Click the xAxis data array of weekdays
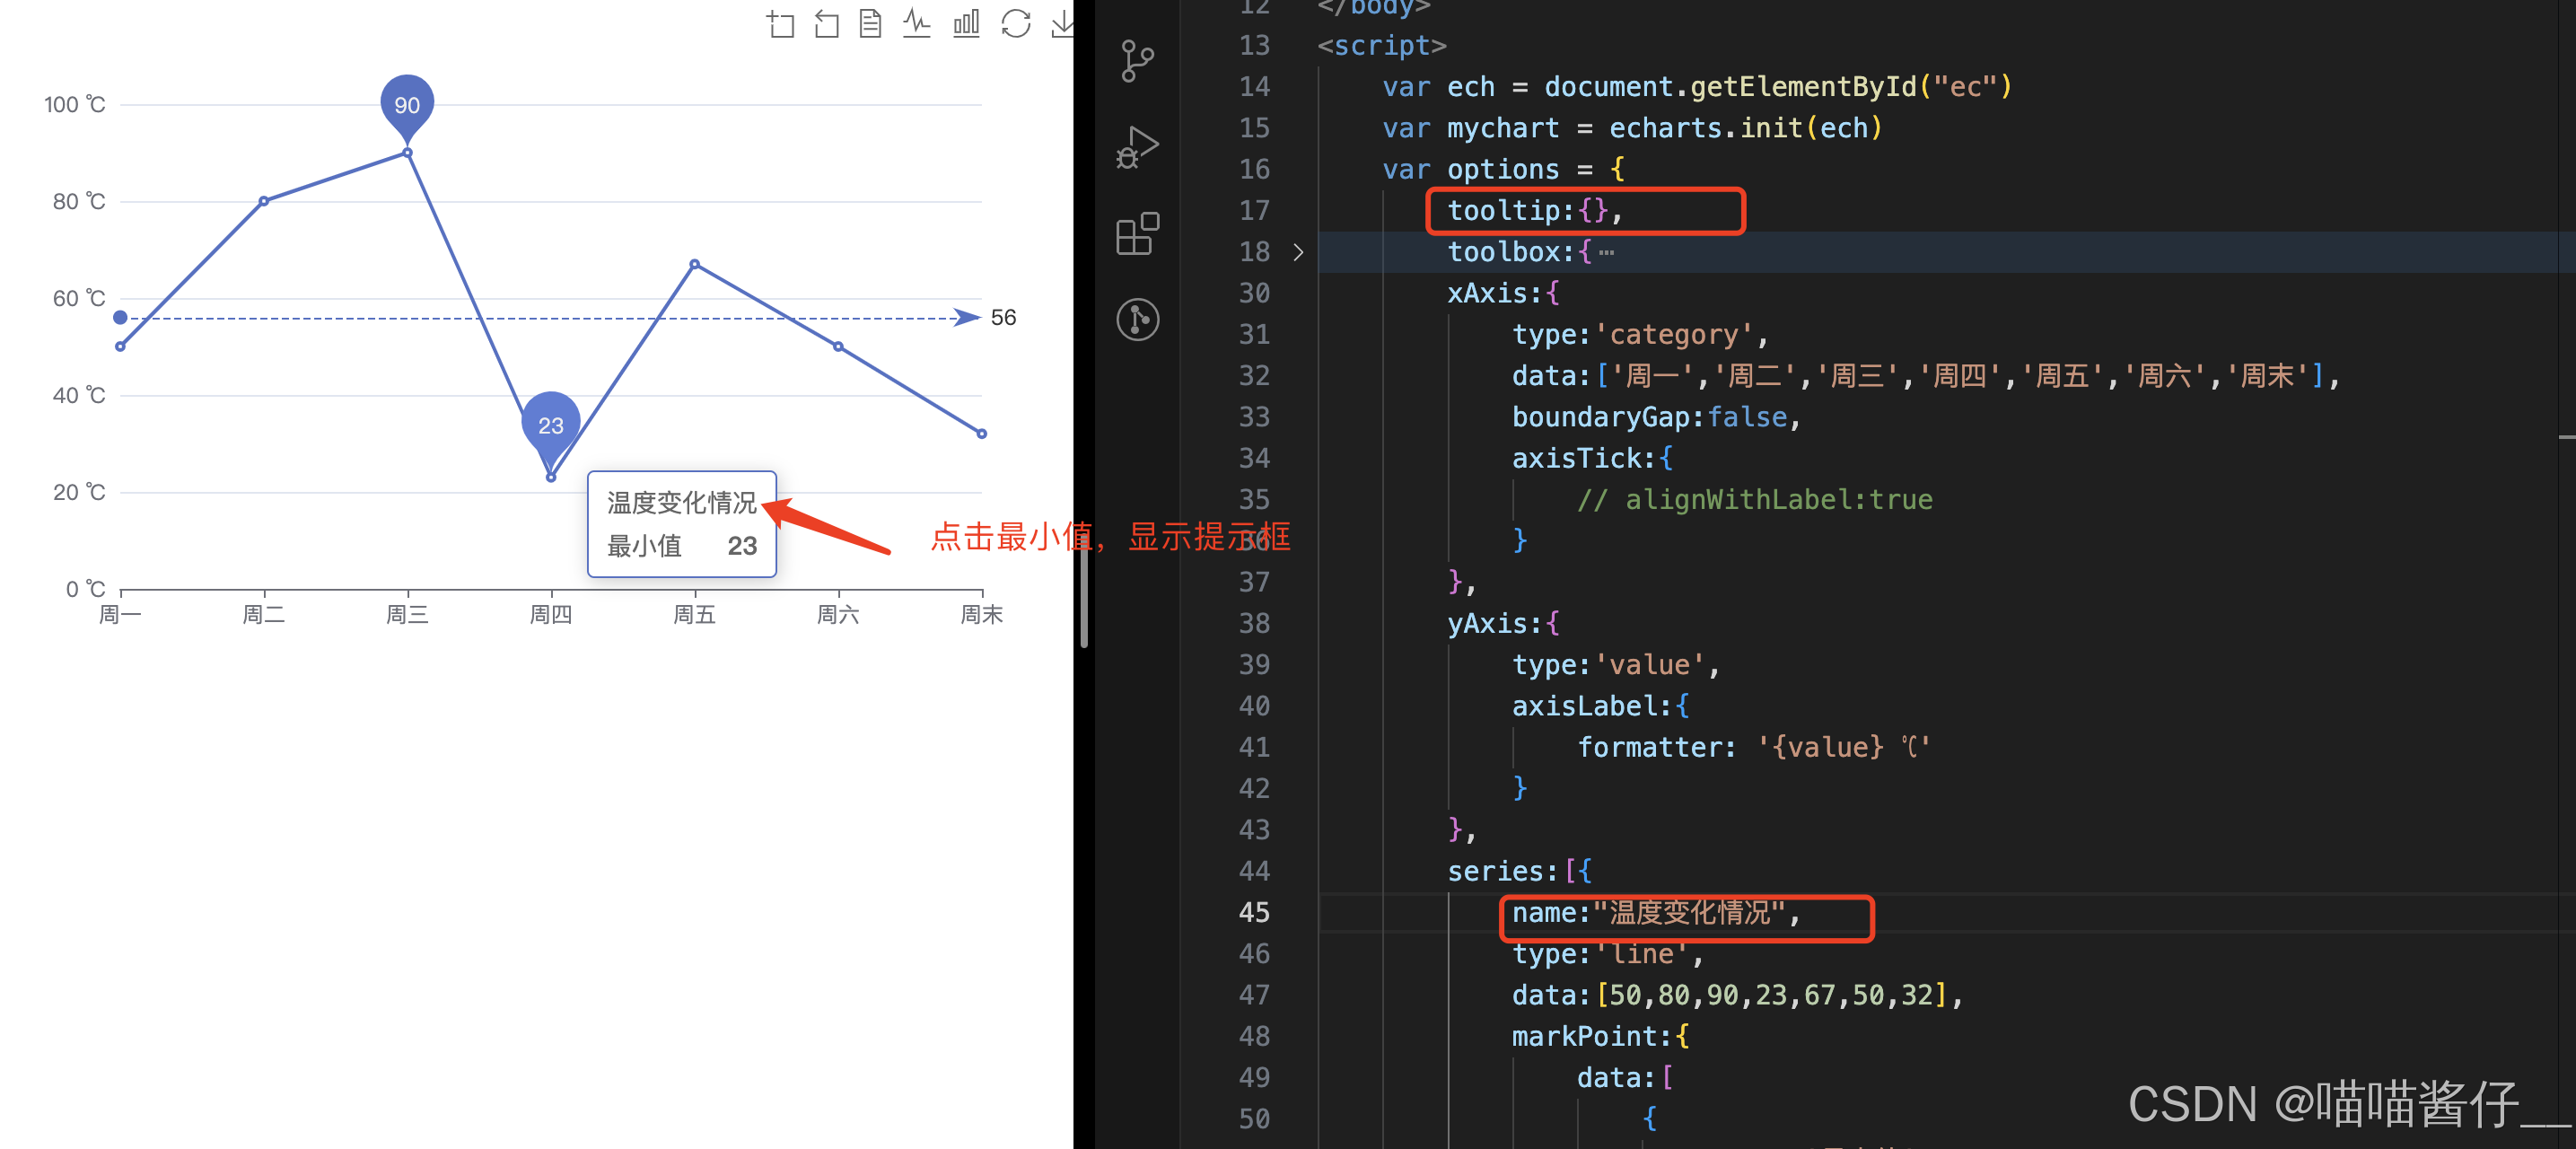This screenshot has height=1149, width=2576. click(x=1925, y=376)
